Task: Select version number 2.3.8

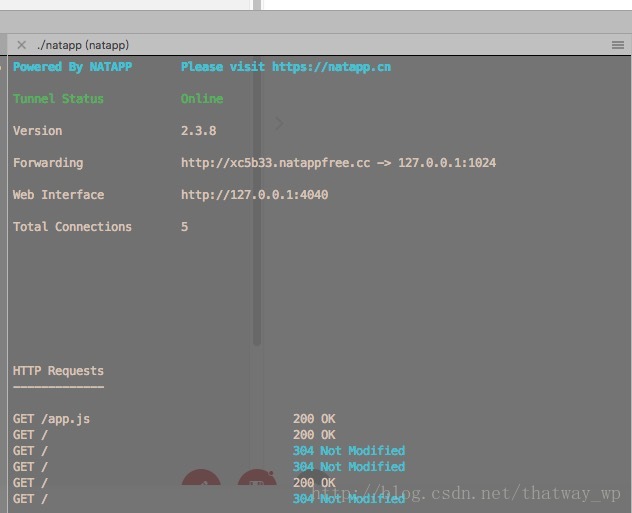Action: [198, 131]
